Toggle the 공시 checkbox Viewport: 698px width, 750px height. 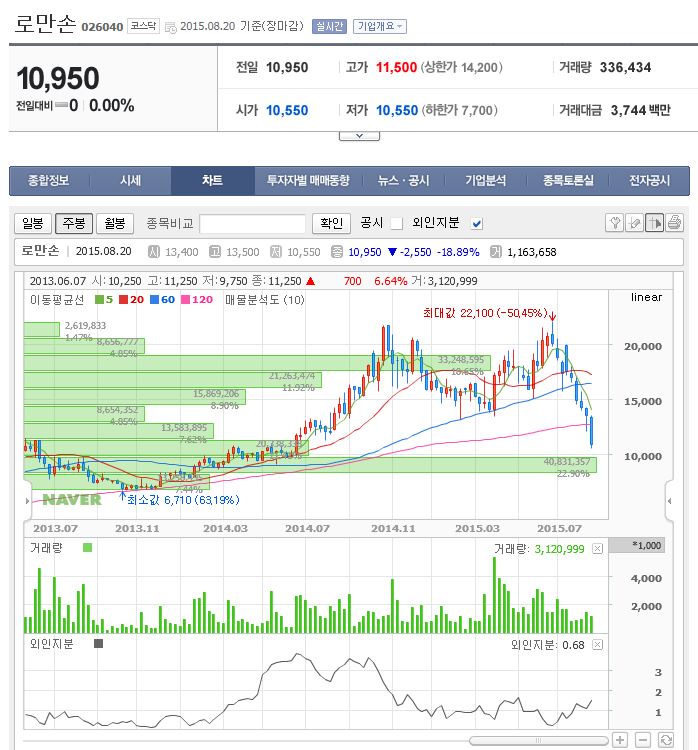click(396, 223)
